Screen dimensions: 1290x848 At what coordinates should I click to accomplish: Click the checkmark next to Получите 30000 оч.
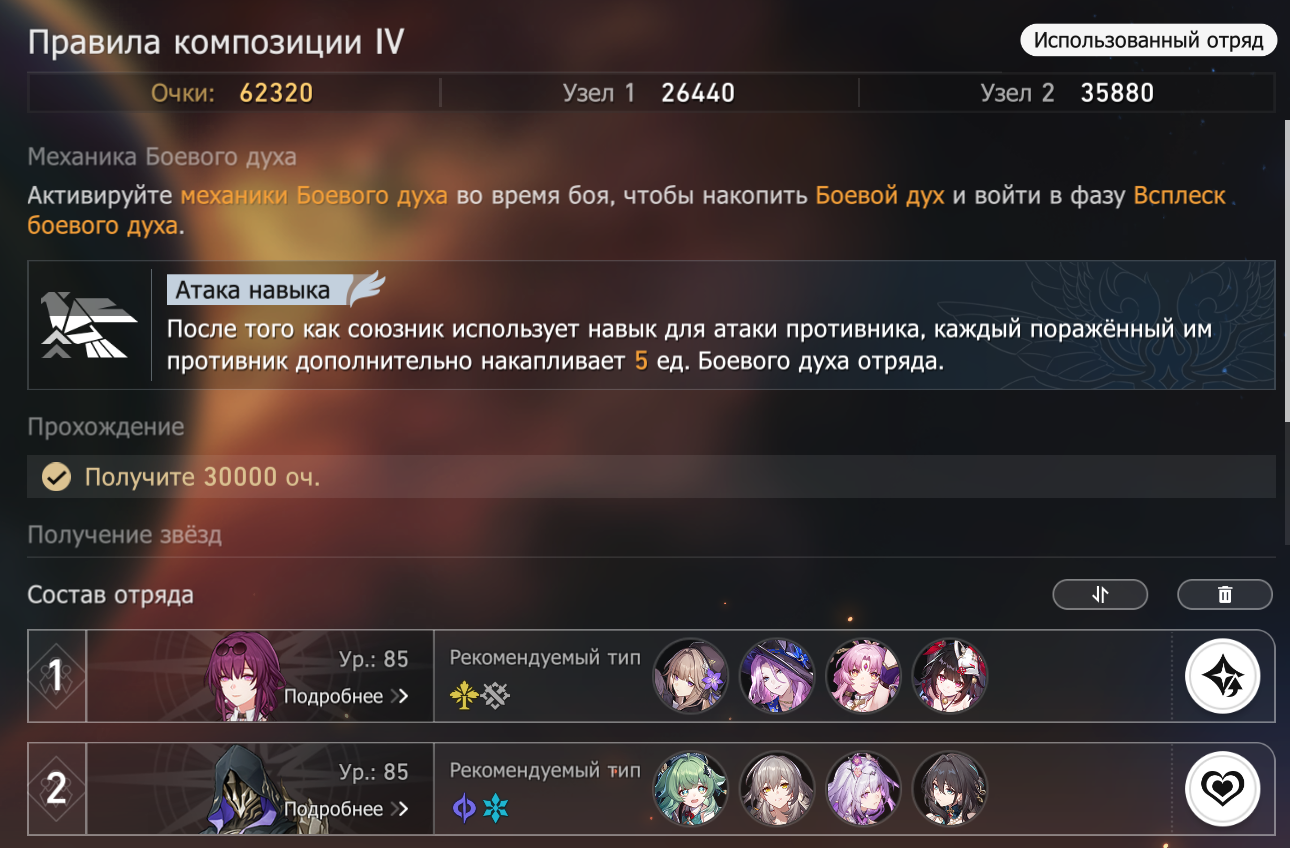click(x=56, y=477)
